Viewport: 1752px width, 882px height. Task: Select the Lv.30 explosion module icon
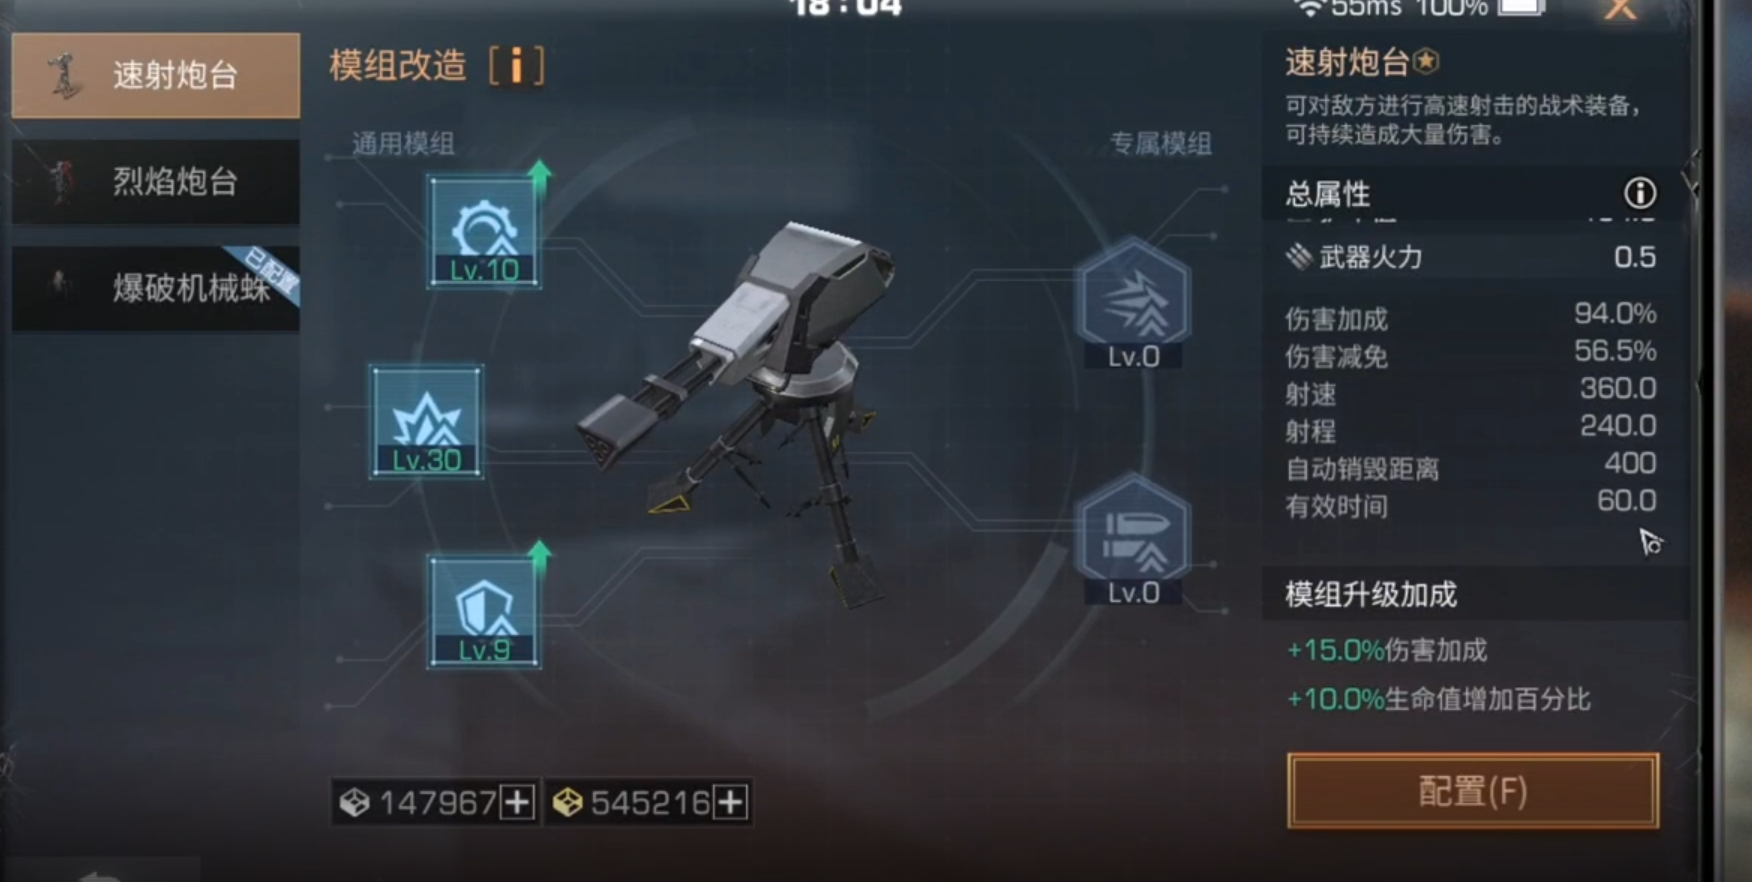(427, 421)
